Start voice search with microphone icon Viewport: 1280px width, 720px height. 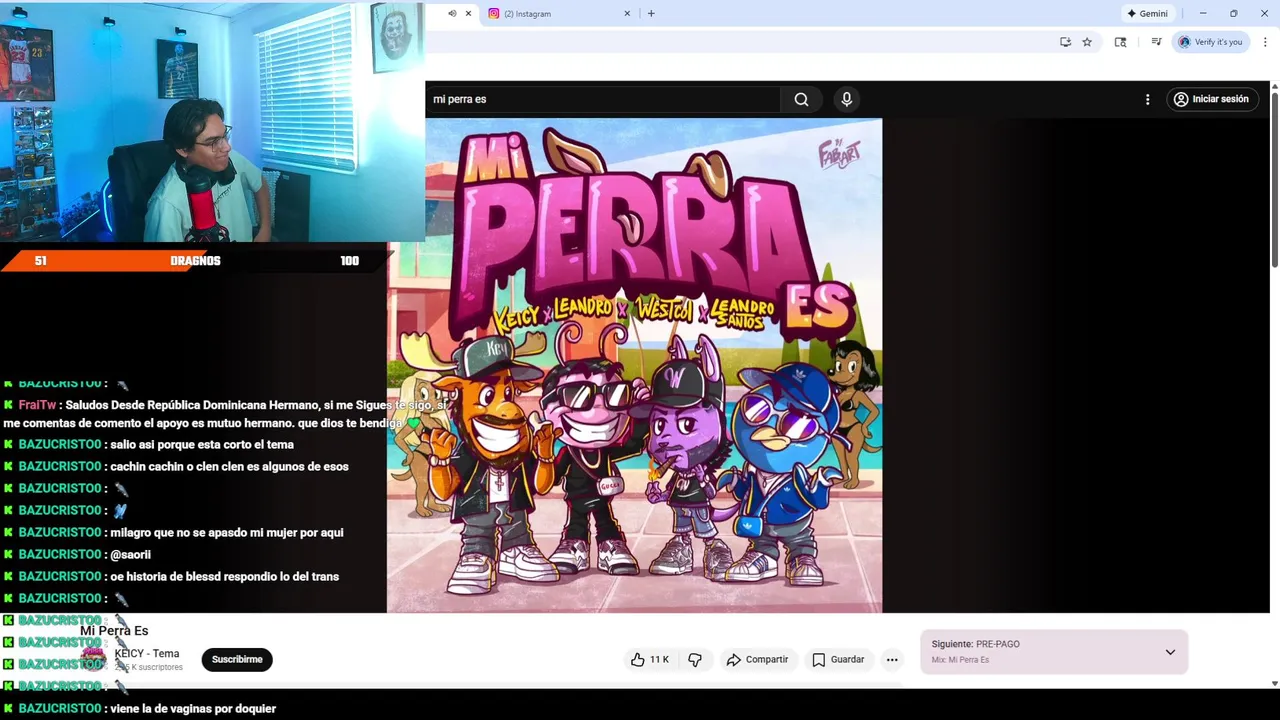[846, 99]
